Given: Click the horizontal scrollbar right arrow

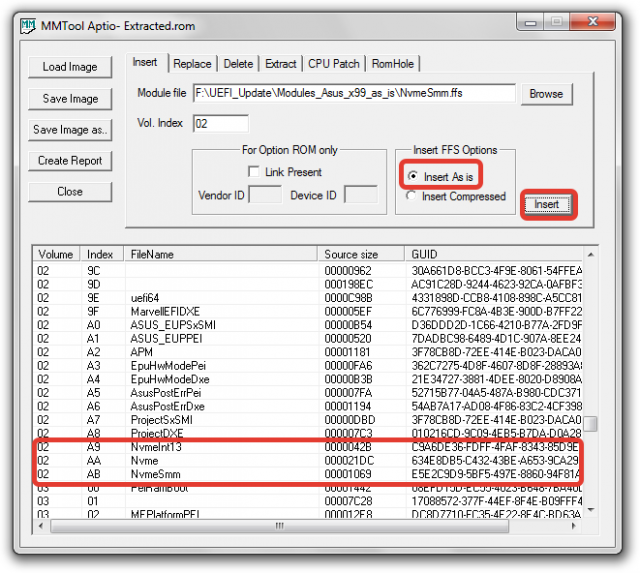Looking at the screenshot, I should coord(574,526).
